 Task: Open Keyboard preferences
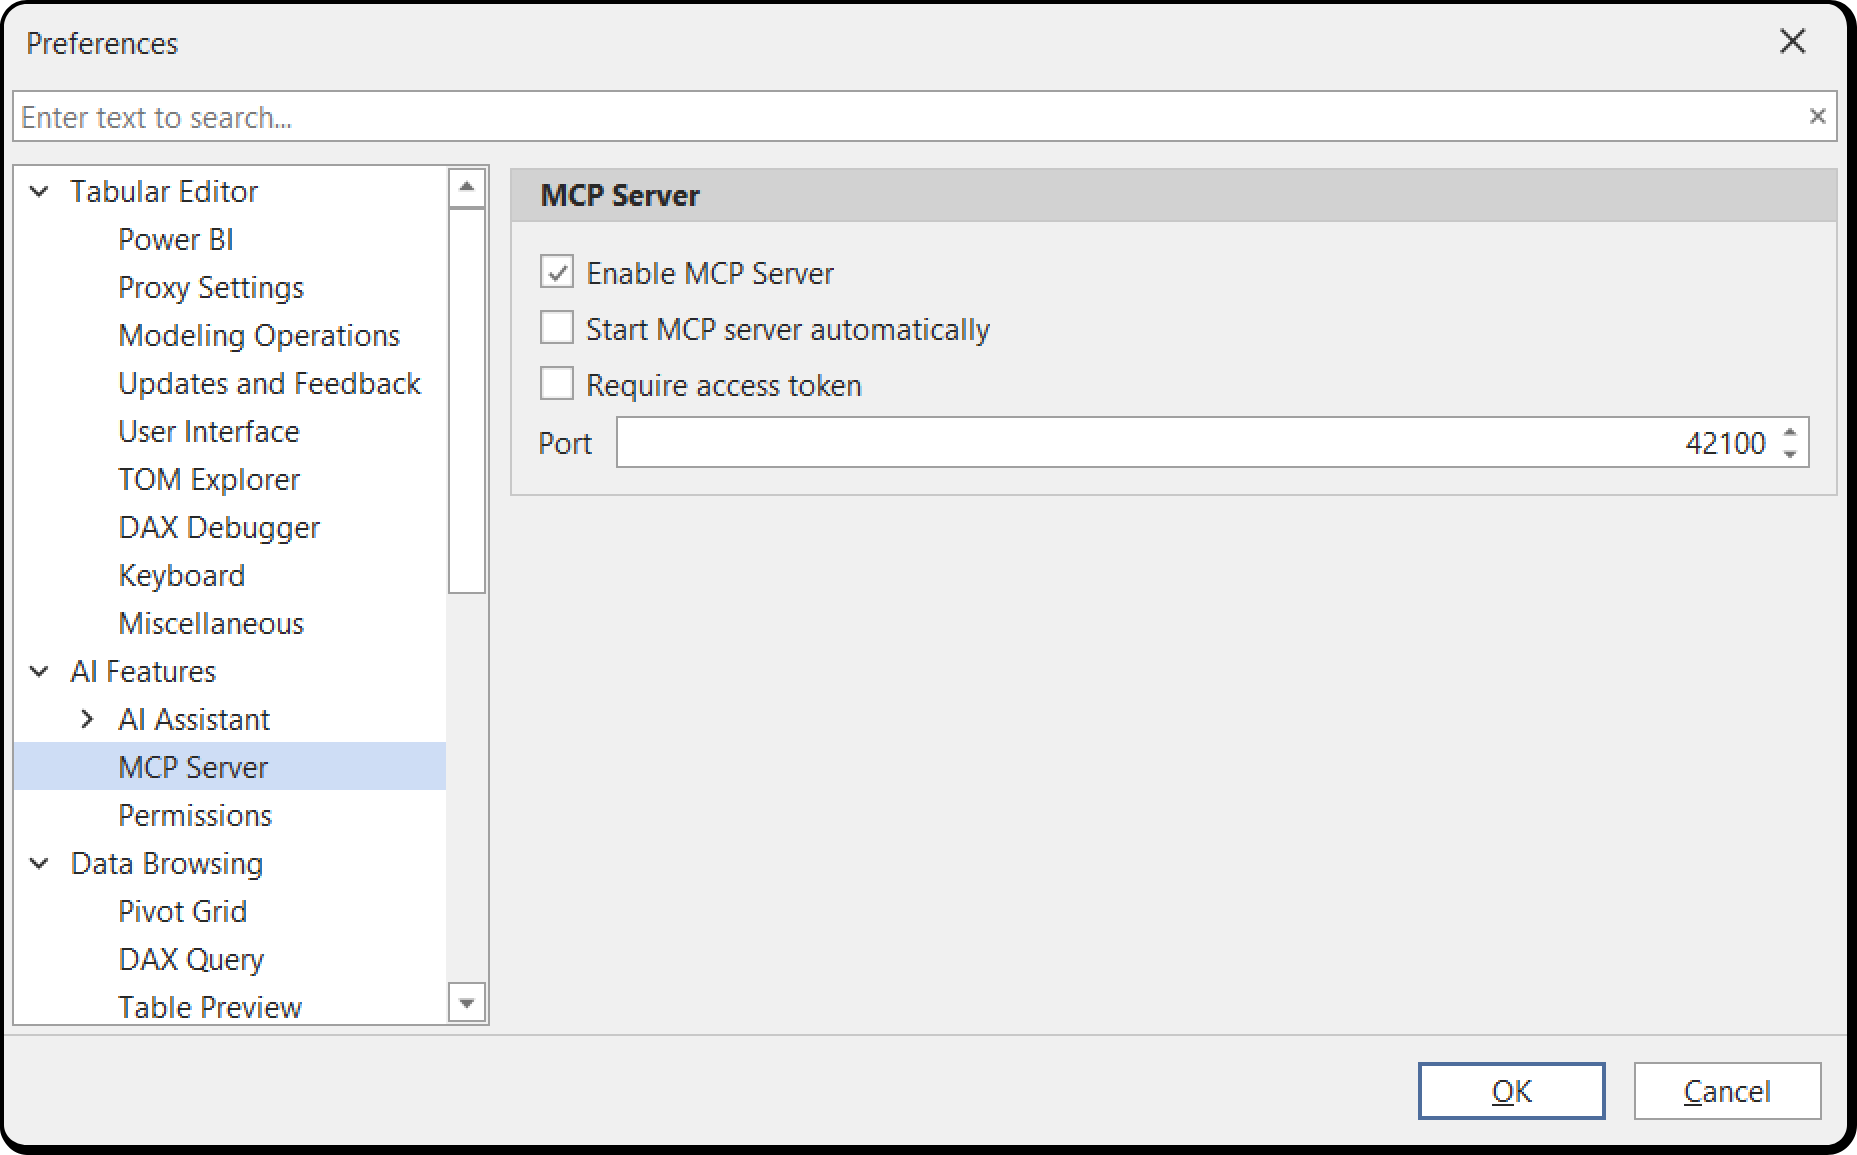click(x=181, y=575)
